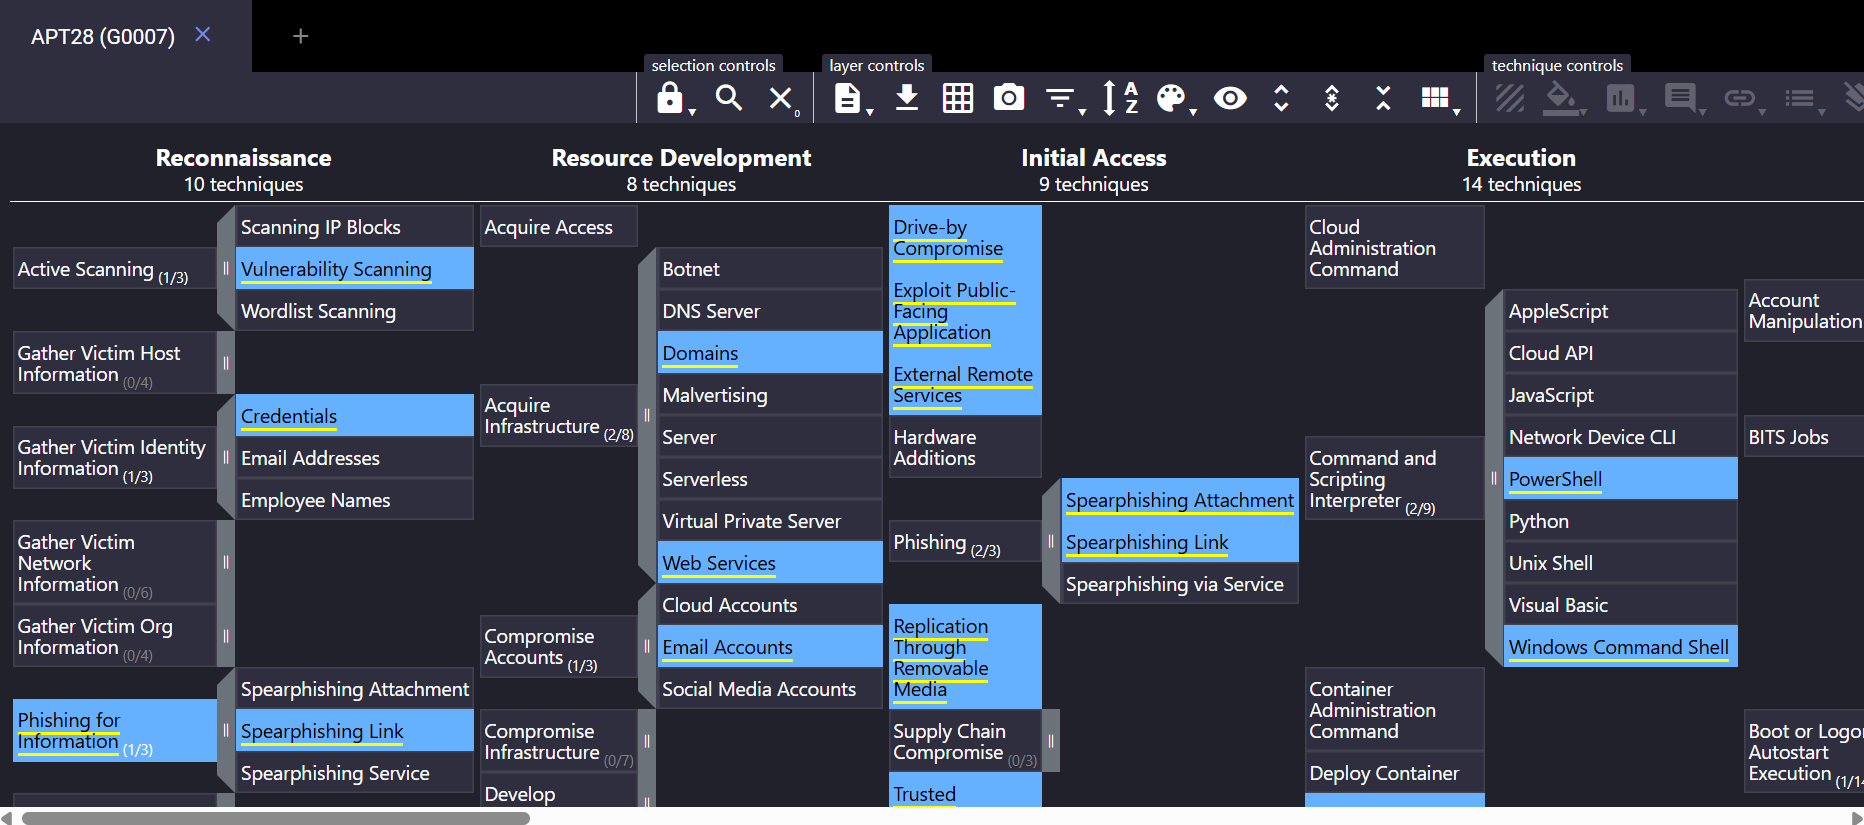Expand all sub-techniques
The width and height of the screenshot is (1864, 825).
pos(1281,98)
